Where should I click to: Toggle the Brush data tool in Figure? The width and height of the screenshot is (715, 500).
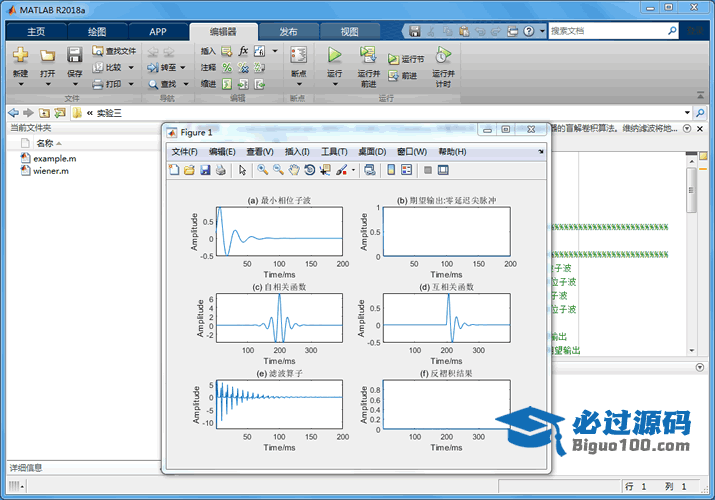[342, 170]
